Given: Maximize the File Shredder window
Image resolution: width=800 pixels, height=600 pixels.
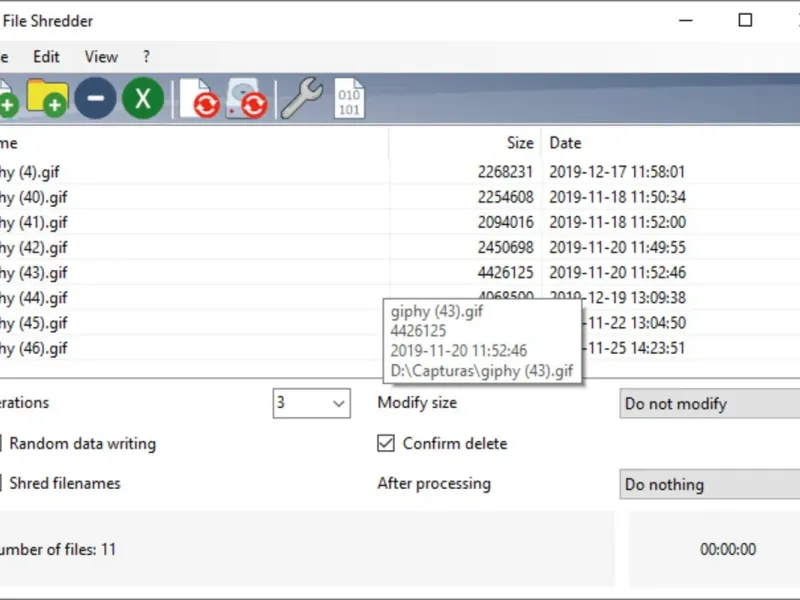Looking at the screenshot, I should (x=745, y=20).
